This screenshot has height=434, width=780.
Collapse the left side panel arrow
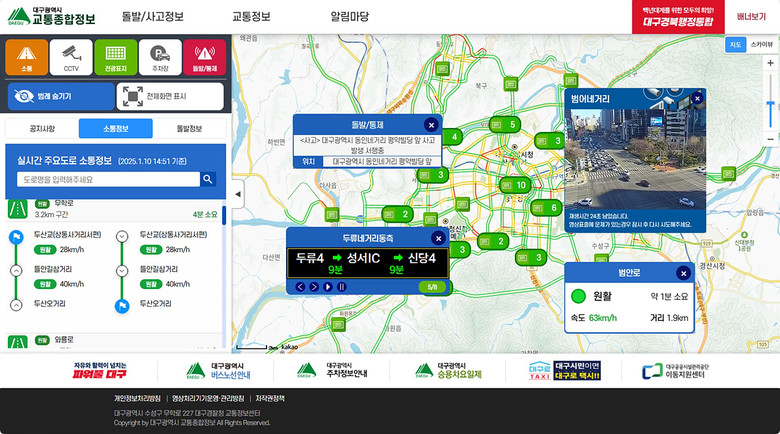point(238,193)
